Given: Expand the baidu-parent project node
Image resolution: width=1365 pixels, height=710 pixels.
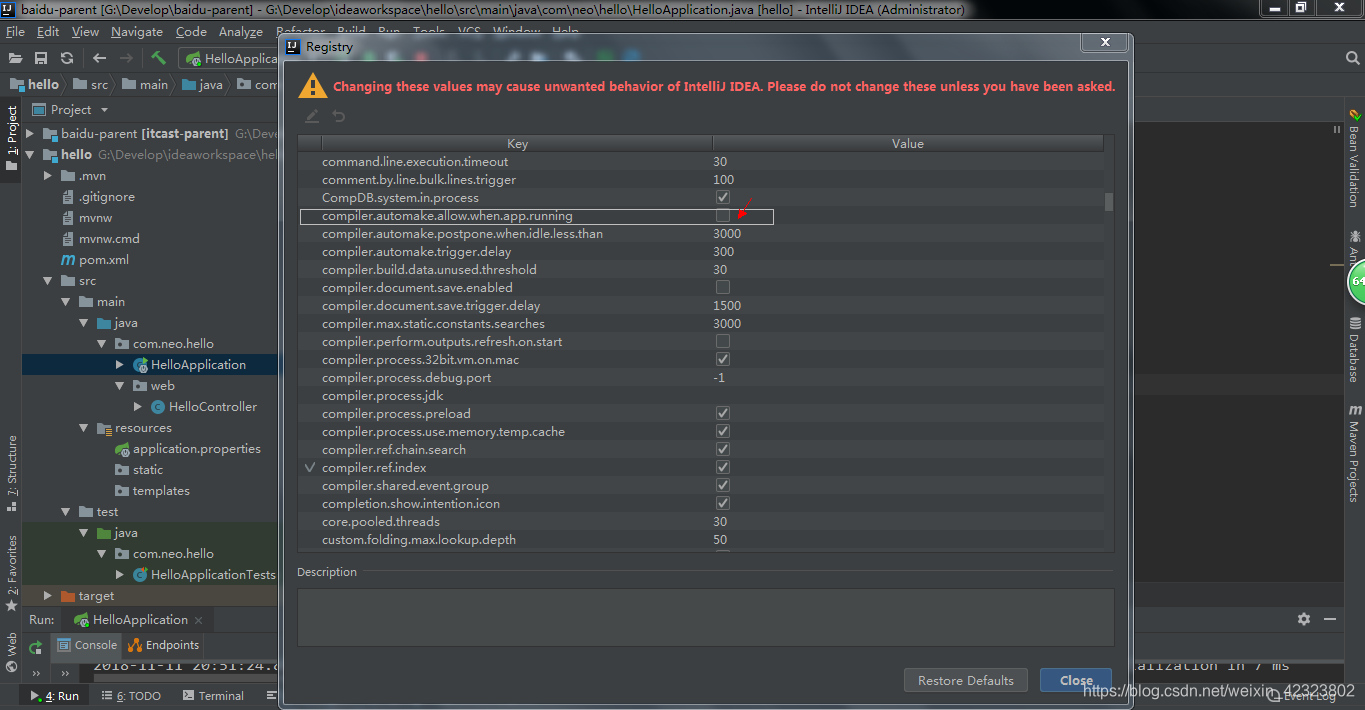Looking at the screenshot, I should 30,134.
